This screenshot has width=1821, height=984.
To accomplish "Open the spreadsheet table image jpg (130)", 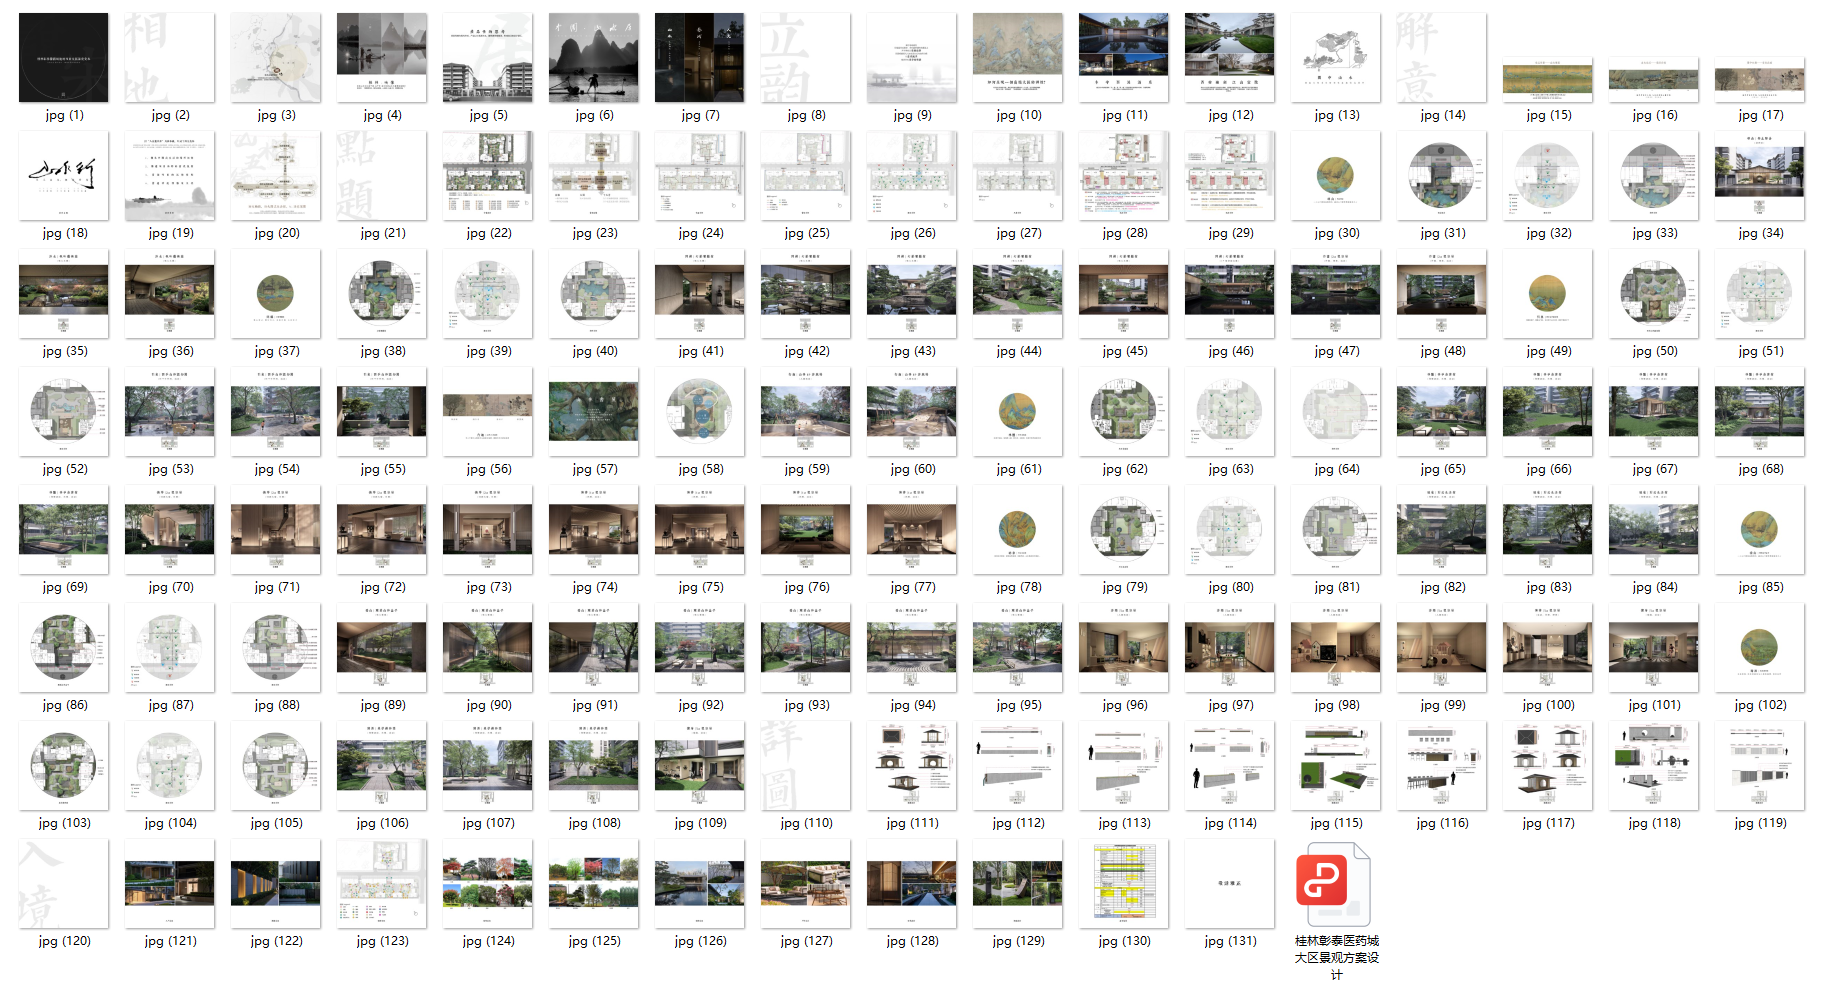I will [1124, 884].
